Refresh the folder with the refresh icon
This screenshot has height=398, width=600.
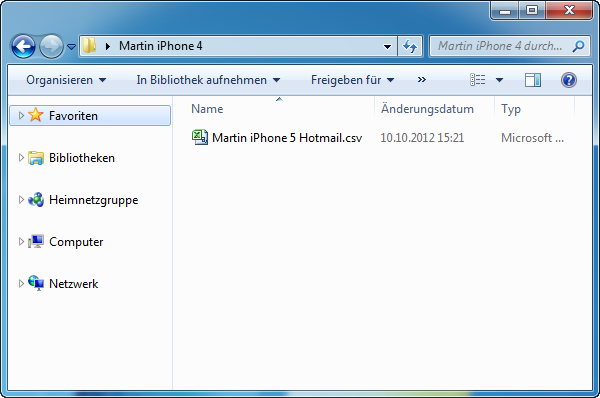coord(410,47)
